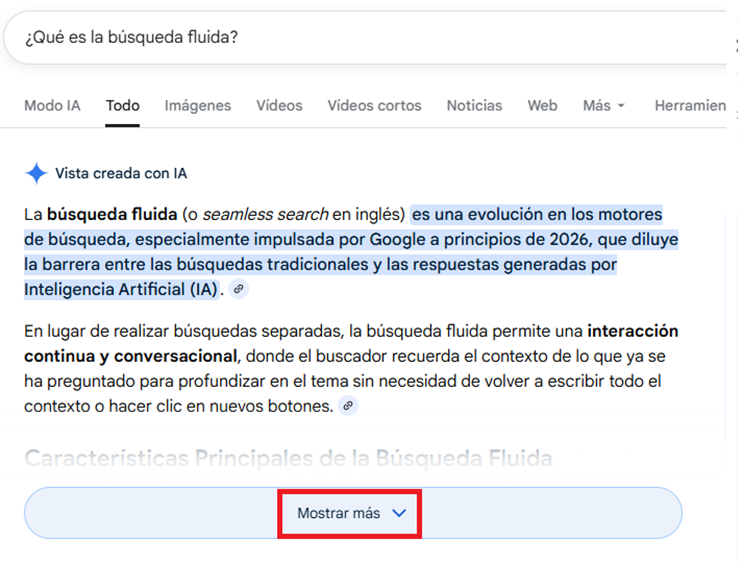The image size is (742, 564).
Task: Open the Imágenes tab
Action: coord(198,106)
